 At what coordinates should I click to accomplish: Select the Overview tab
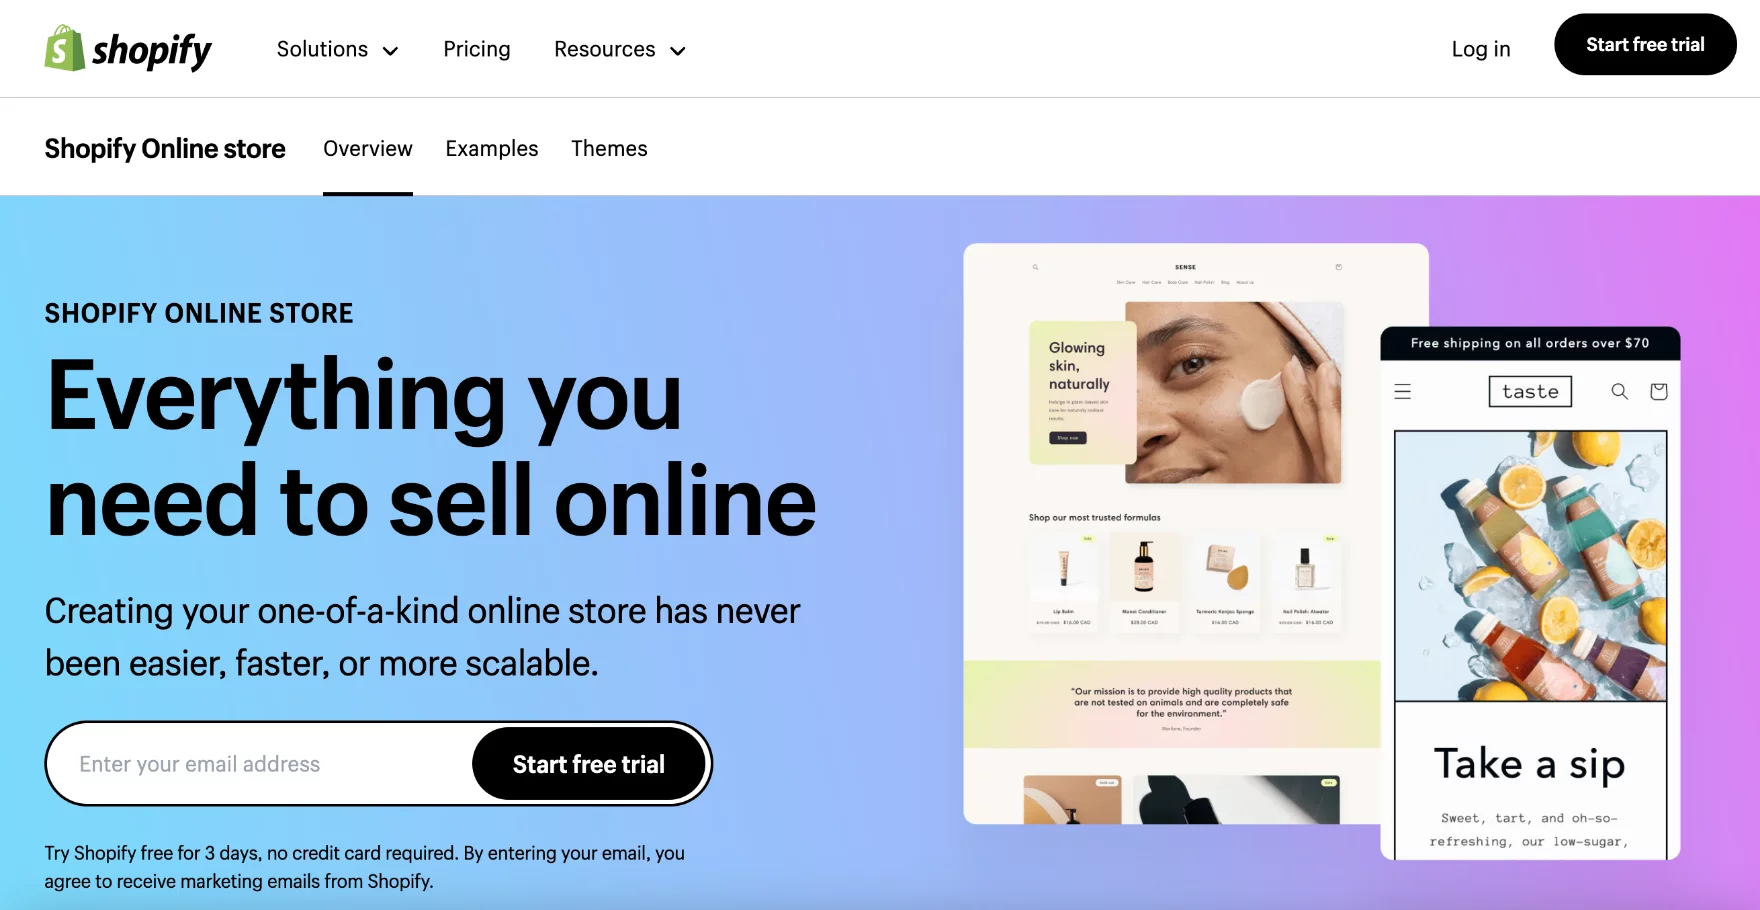pos(368,149)
